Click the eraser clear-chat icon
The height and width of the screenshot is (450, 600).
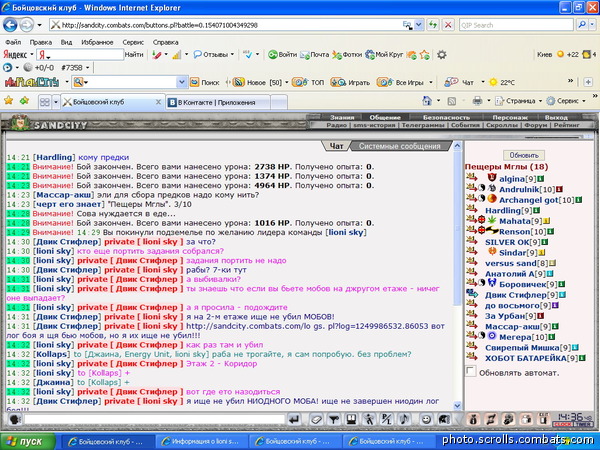[x=316, y=420]
